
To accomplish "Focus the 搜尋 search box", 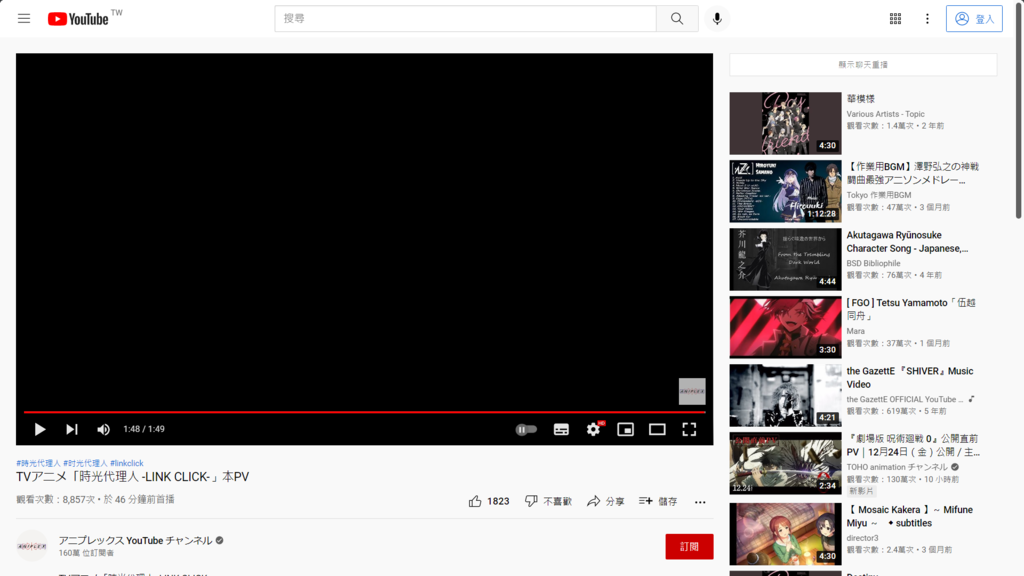I will [x=466, y=19].
